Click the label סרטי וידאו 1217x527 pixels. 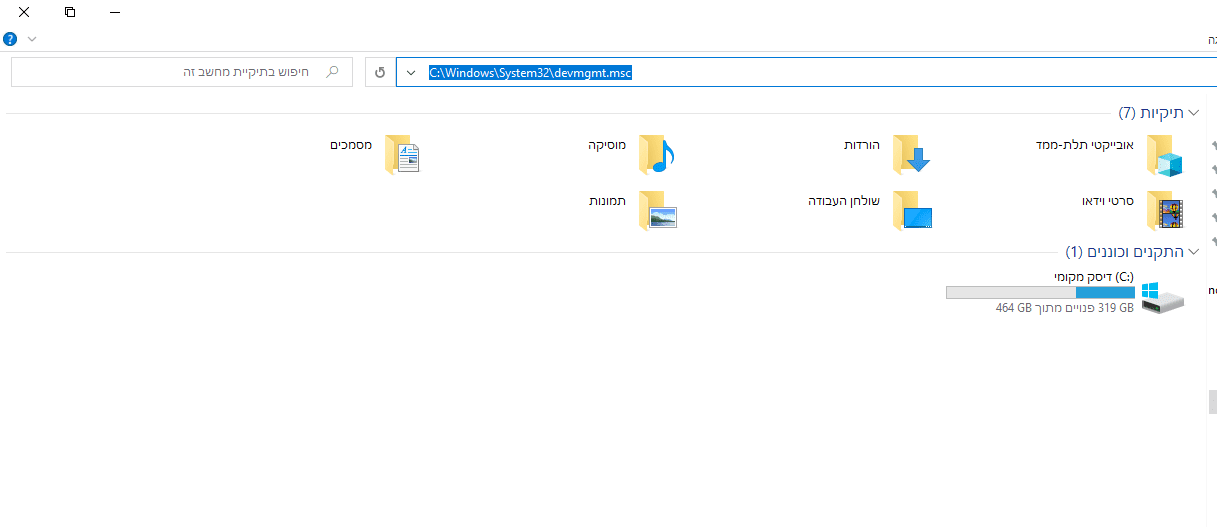pos(1107,201)
